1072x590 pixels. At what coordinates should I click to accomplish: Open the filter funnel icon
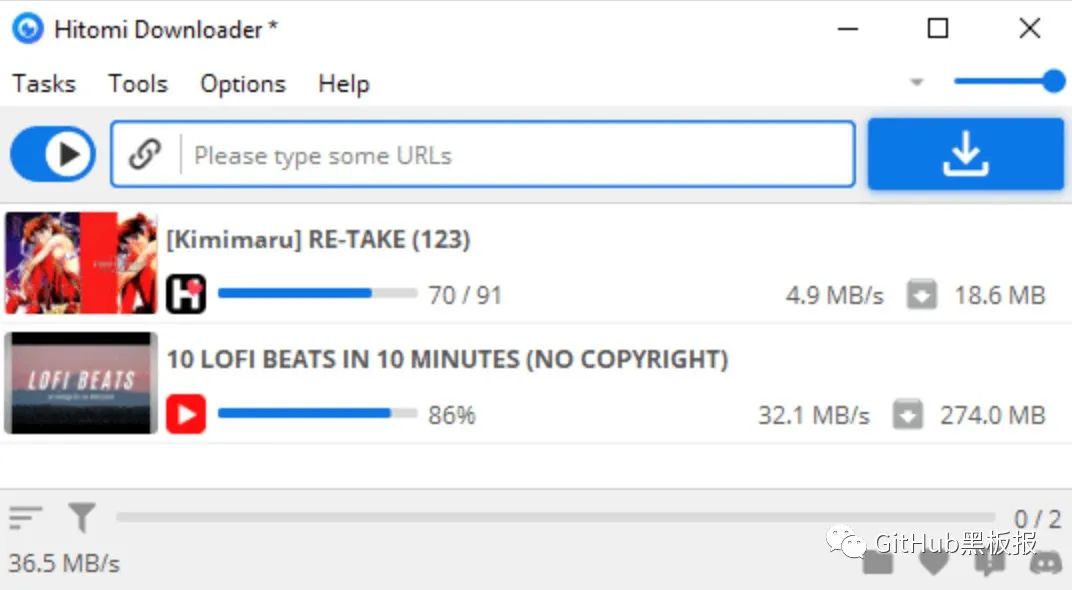[x=82, y=518]
